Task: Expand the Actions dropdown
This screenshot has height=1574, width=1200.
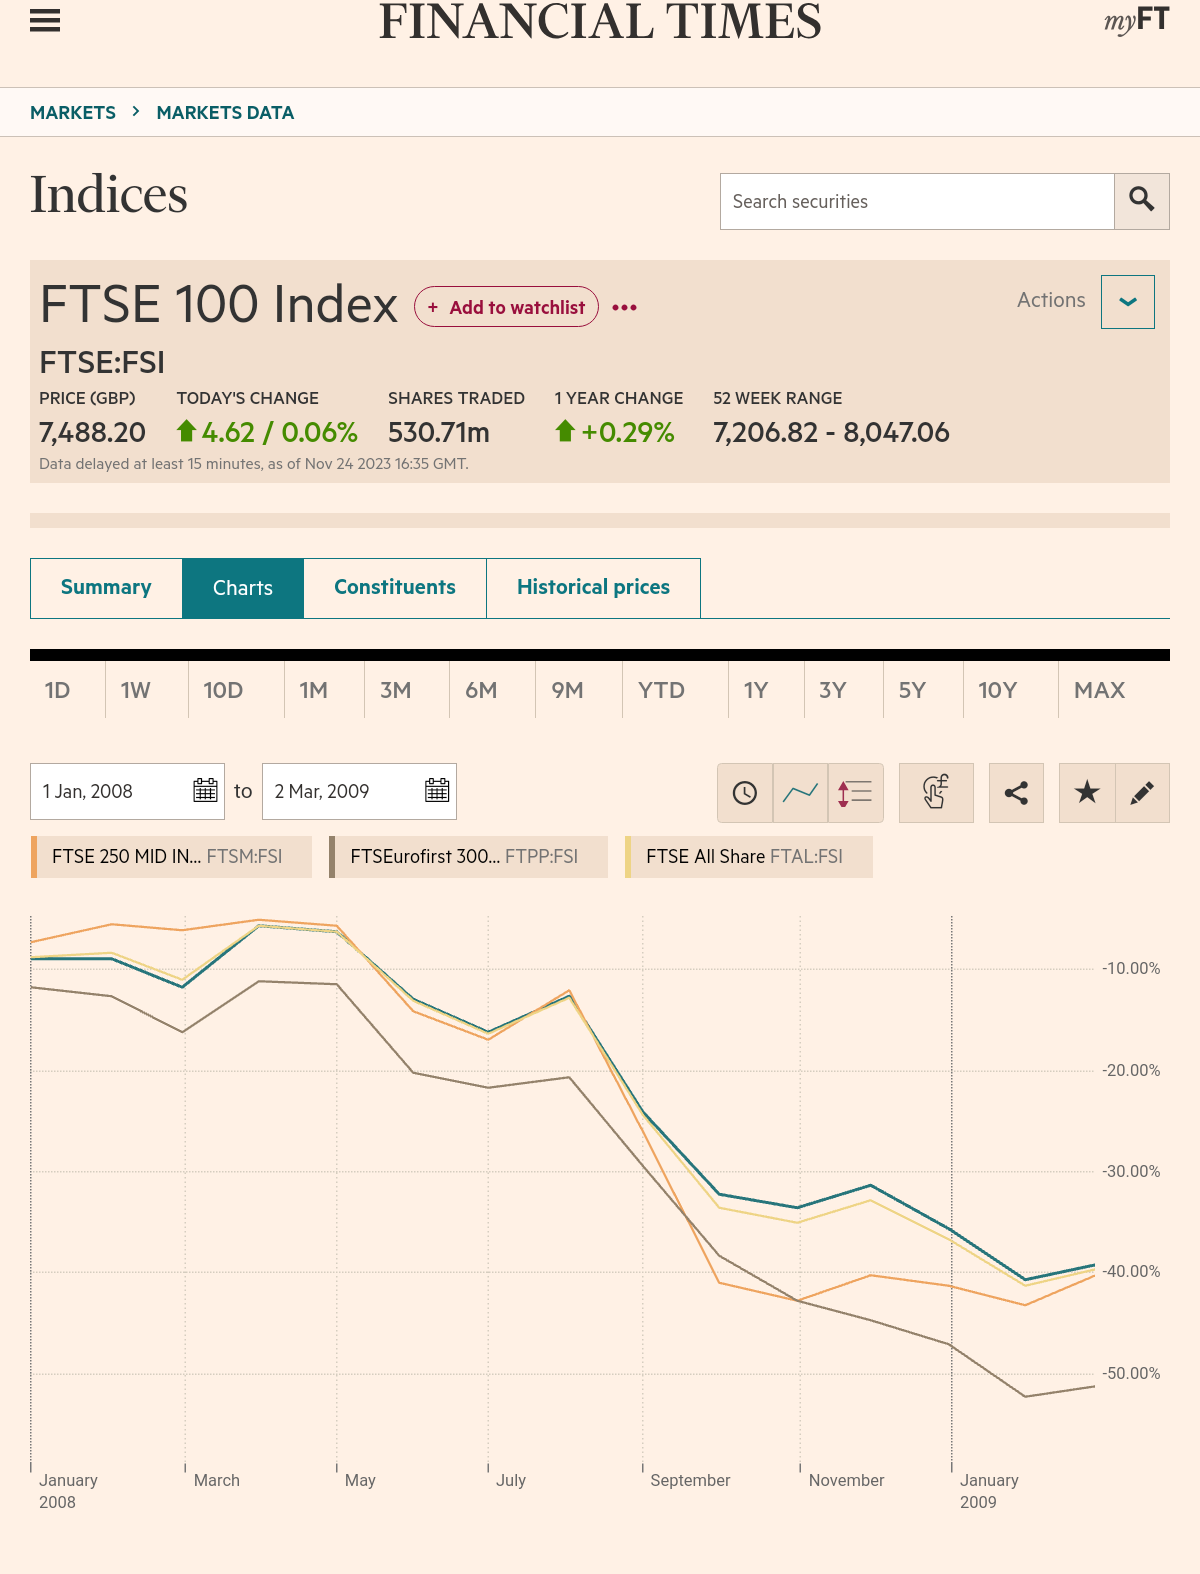Action: coord(1127,301)
